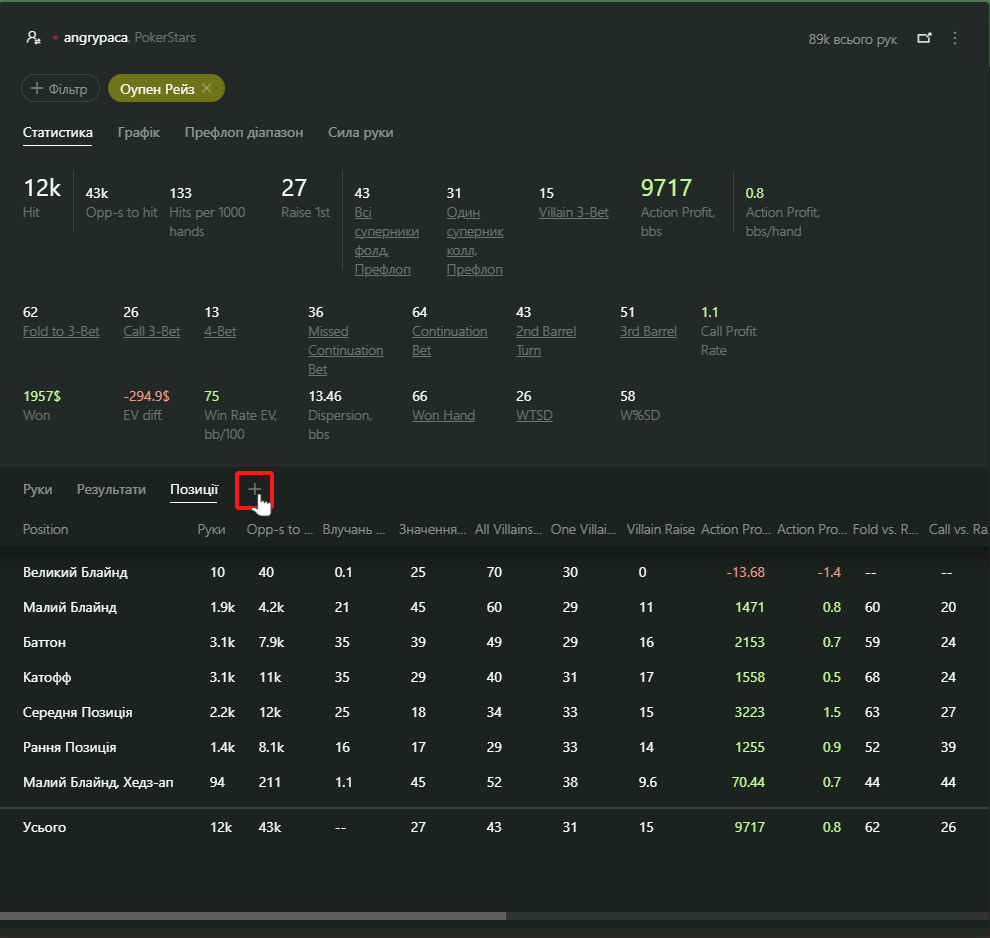
Task: Switch to the Графік tab
Action: click(x=138, y=133)
